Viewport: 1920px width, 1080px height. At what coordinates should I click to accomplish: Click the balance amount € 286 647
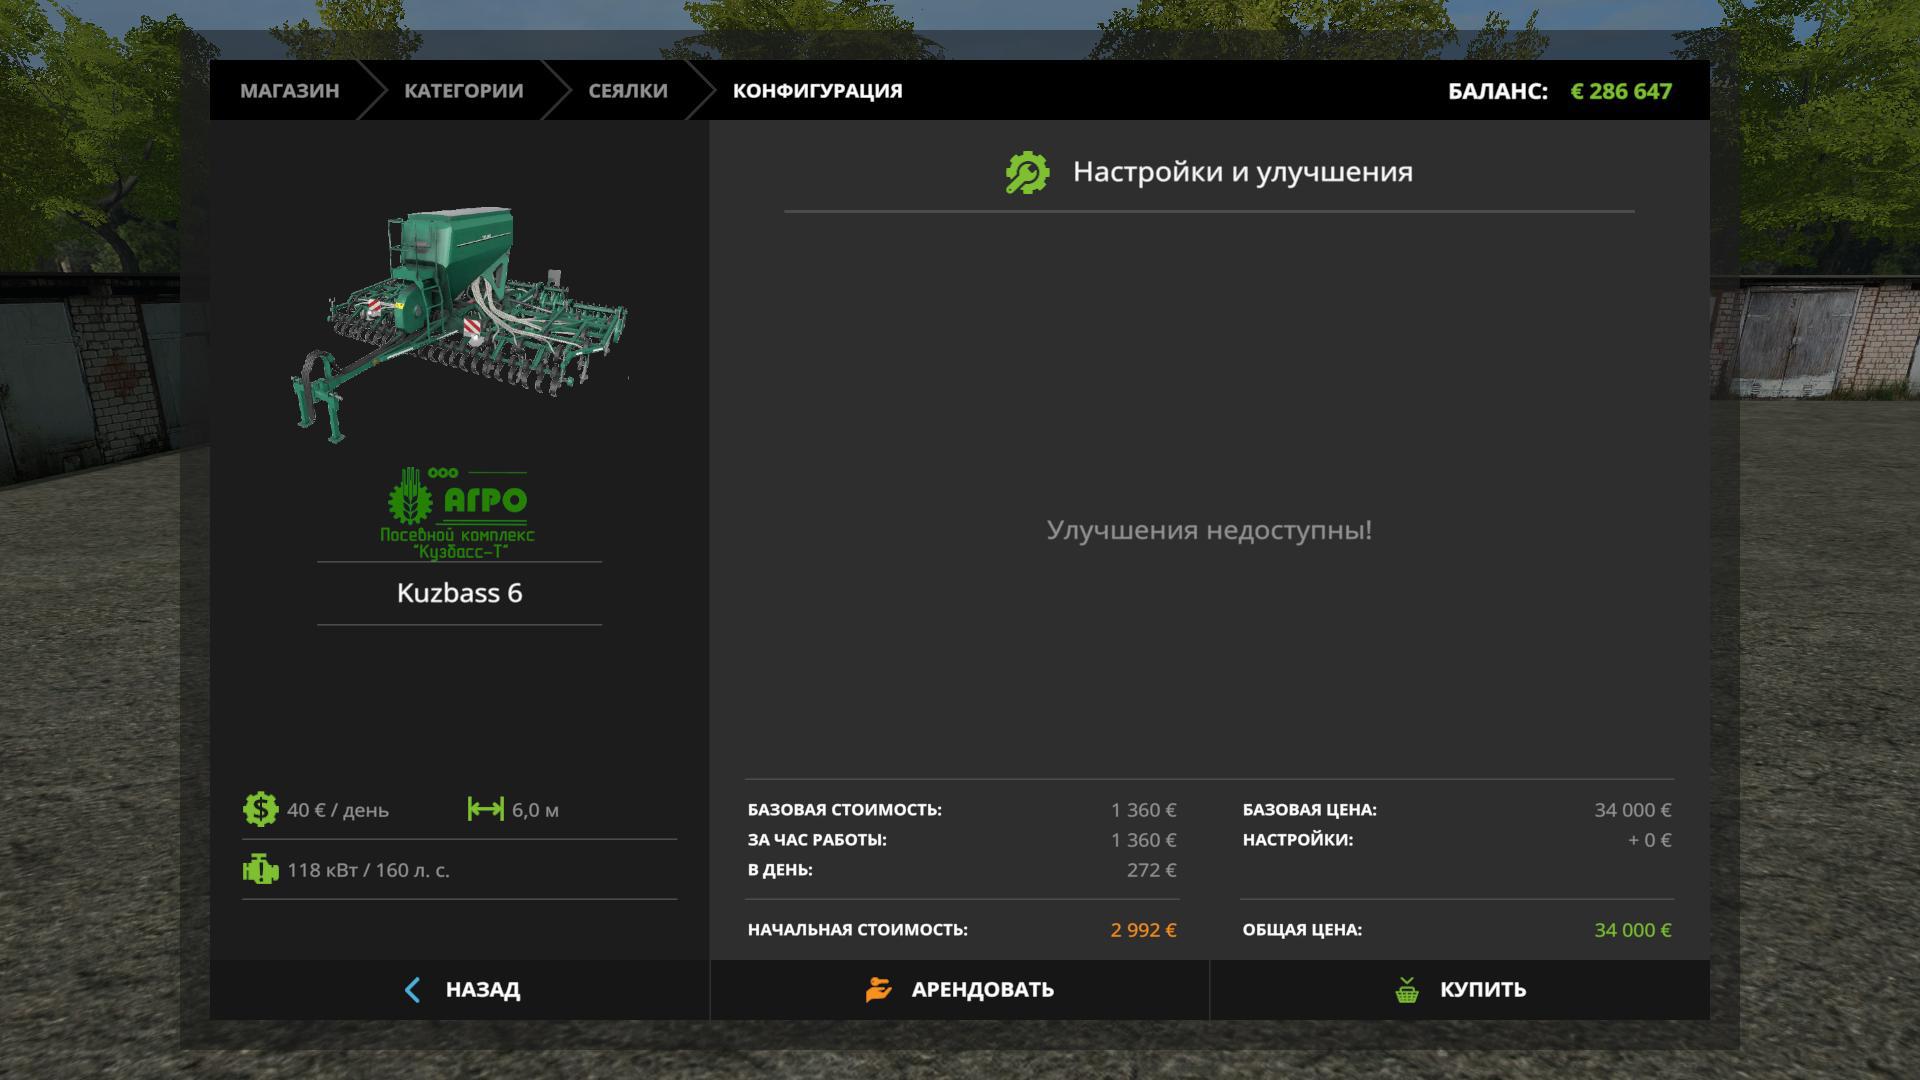(x=1620, y=91)
